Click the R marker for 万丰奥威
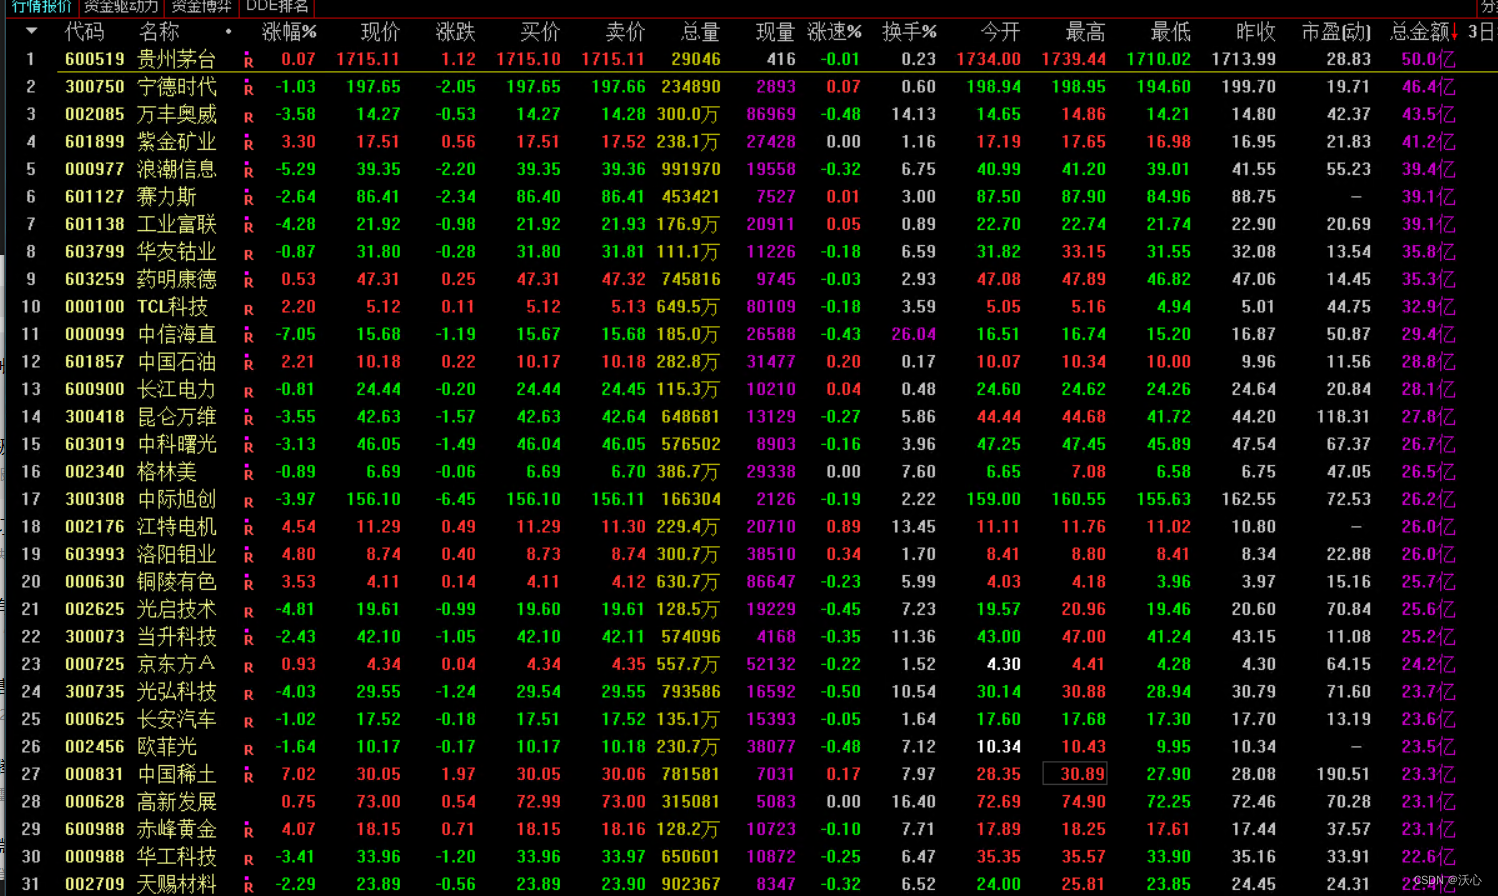The width and height of the screenshot is (1498, 896). [x=248, y=116]
